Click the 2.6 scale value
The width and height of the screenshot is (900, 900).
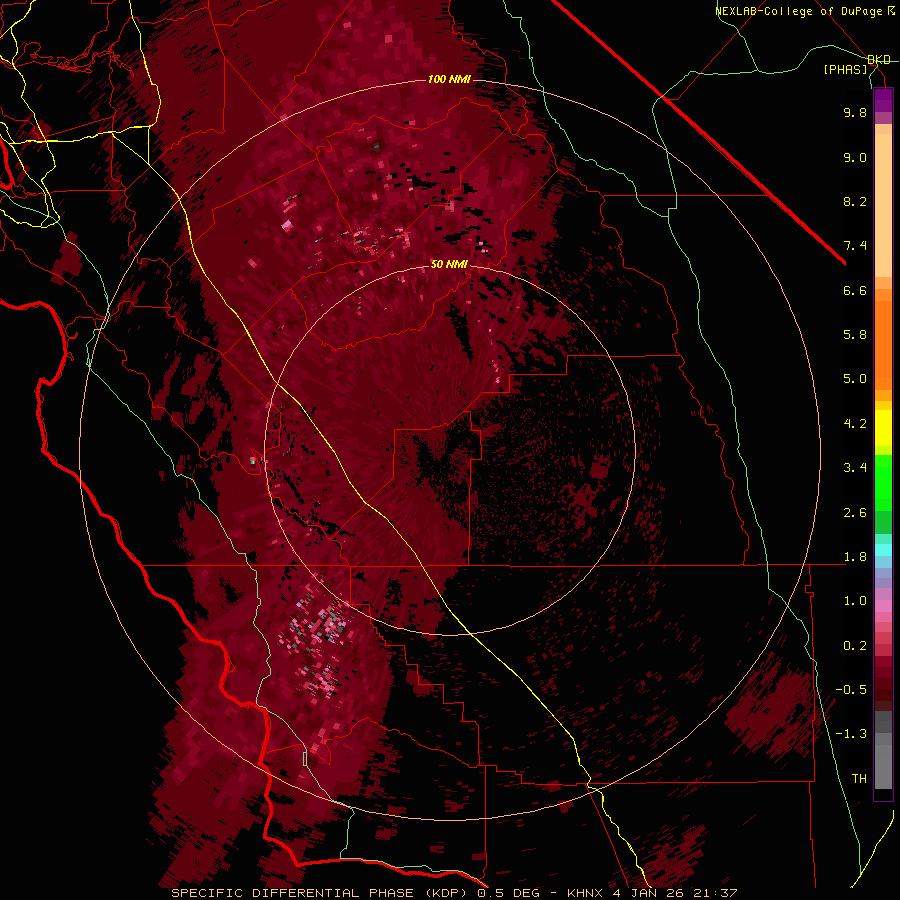[855, 513]
